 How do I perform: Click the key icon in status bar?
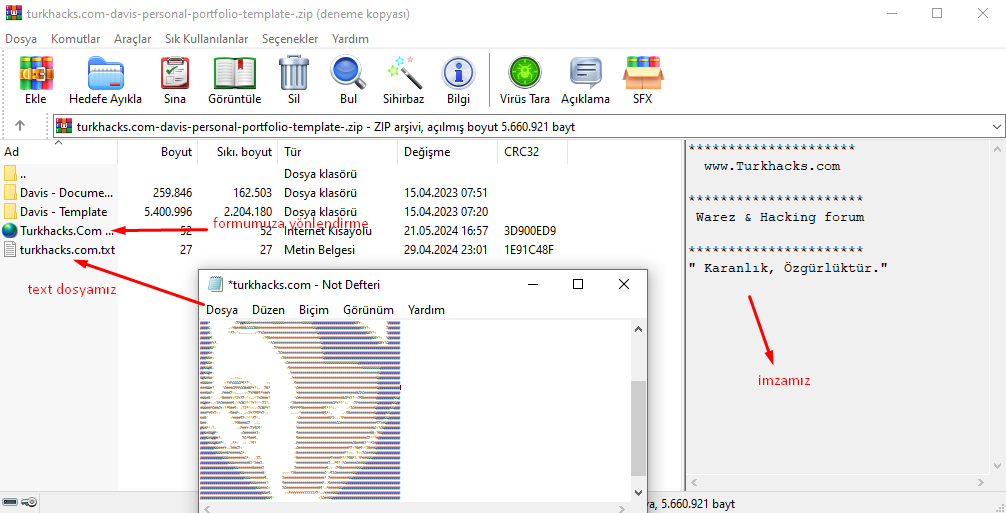pyautogui.click(x=29, y=502)
